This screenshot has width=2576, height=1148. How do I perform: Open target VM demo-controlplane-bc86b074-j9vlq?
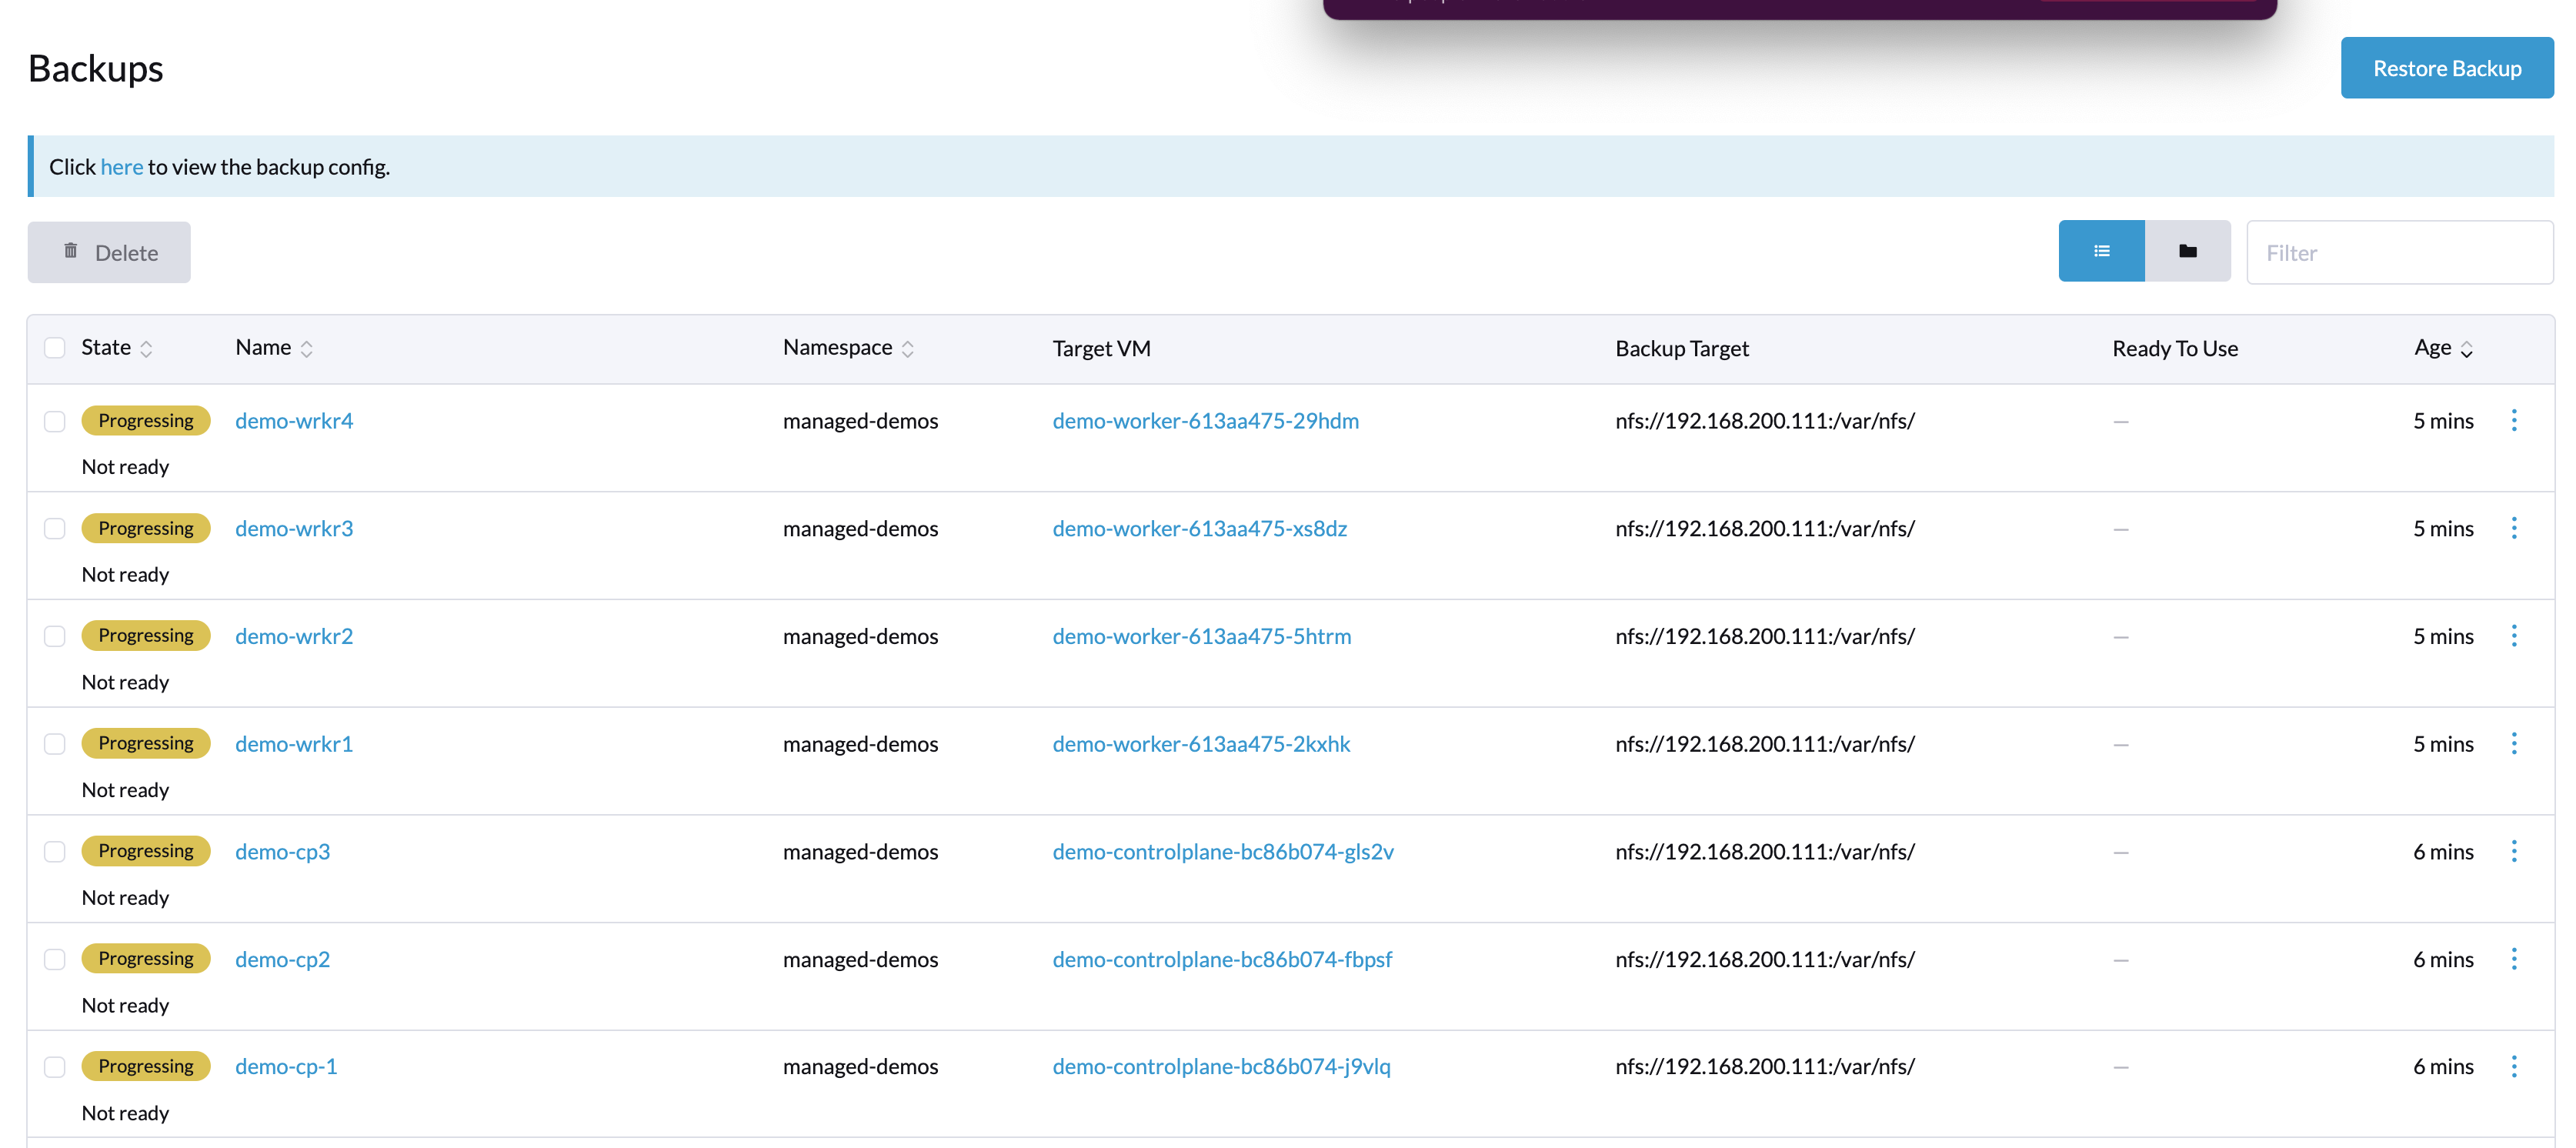(1221, 1067)
